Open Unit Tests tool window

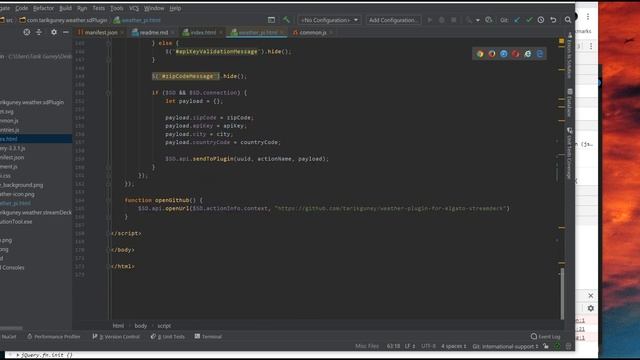168,337
